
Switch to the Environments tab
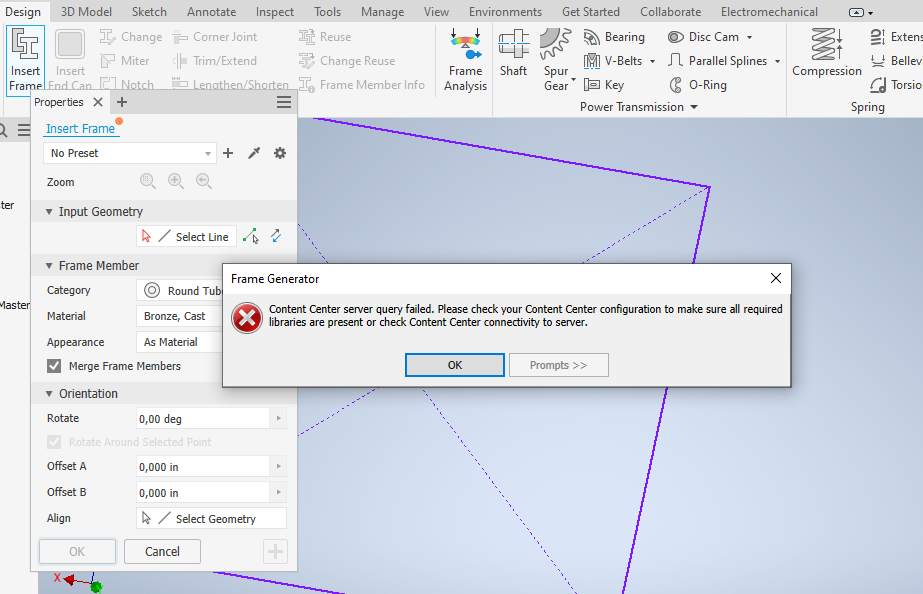pos(505,12)
